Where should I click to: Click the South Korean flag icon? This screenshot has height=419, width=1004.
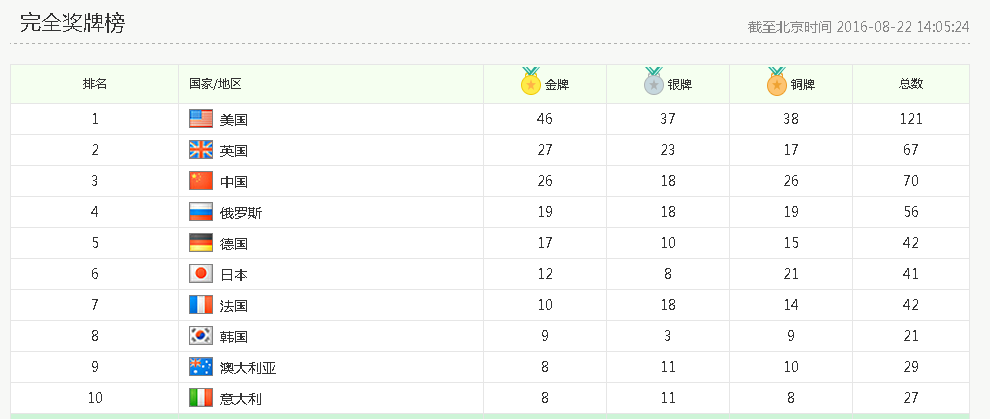point(201,336)
